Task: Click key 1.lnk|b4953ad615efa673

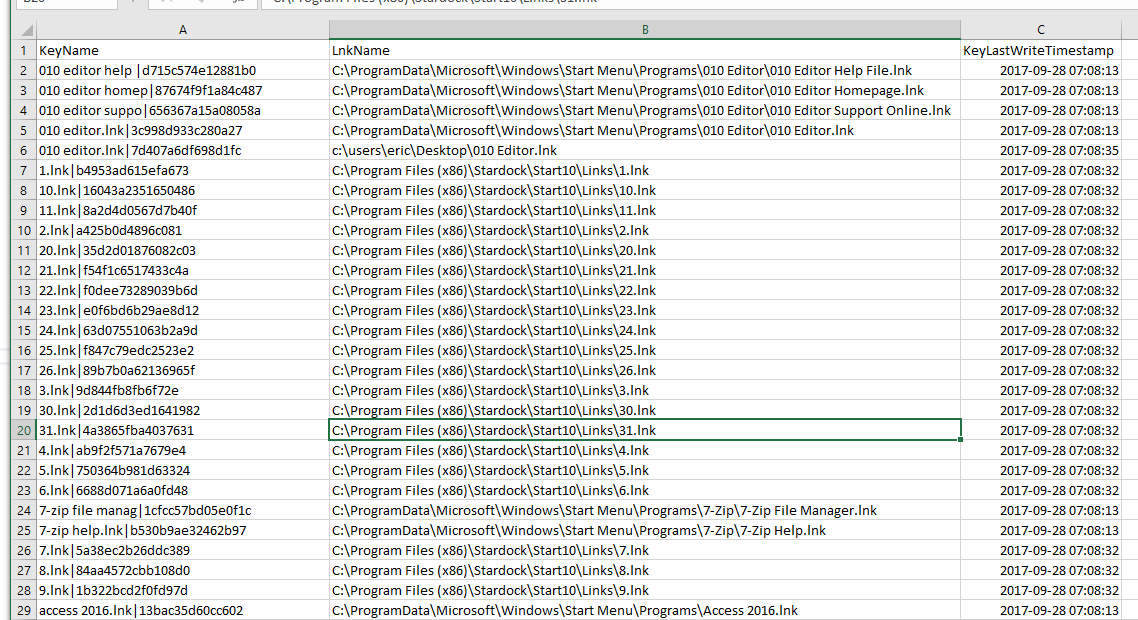Action: point(182,171)
